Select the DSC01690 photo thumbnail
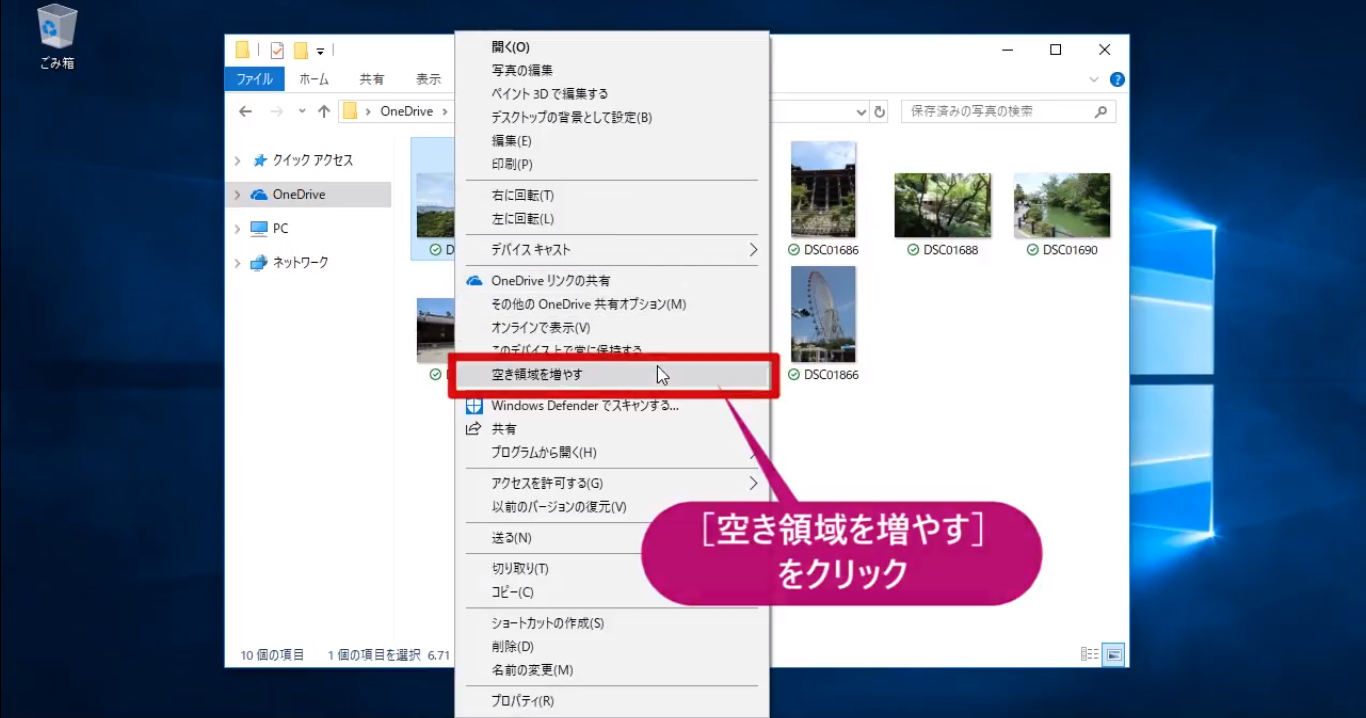1366x718 pixels. pos(1062,205)
